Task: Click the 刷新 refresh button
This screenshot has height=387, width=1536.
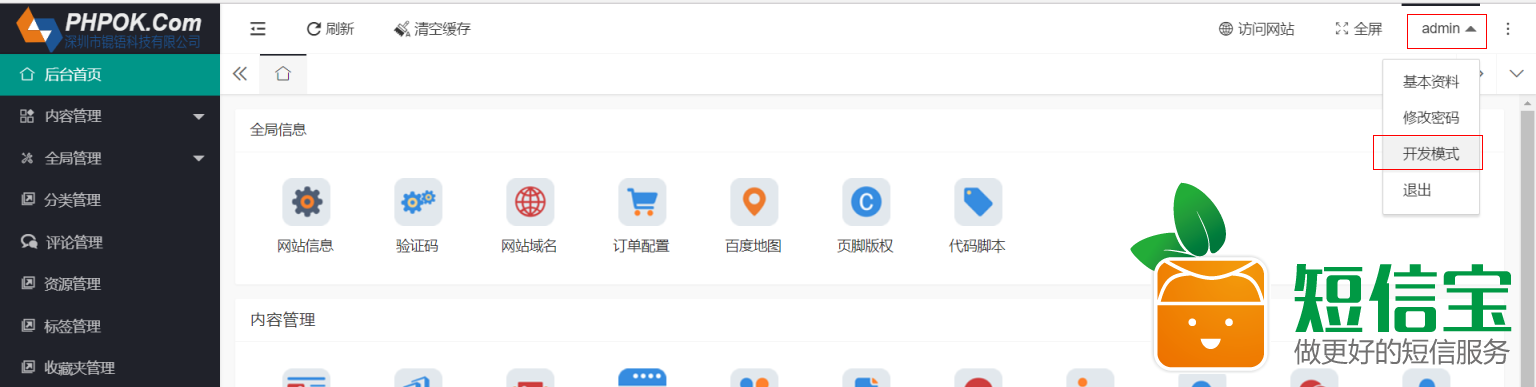Action: (x=330, y=29)
